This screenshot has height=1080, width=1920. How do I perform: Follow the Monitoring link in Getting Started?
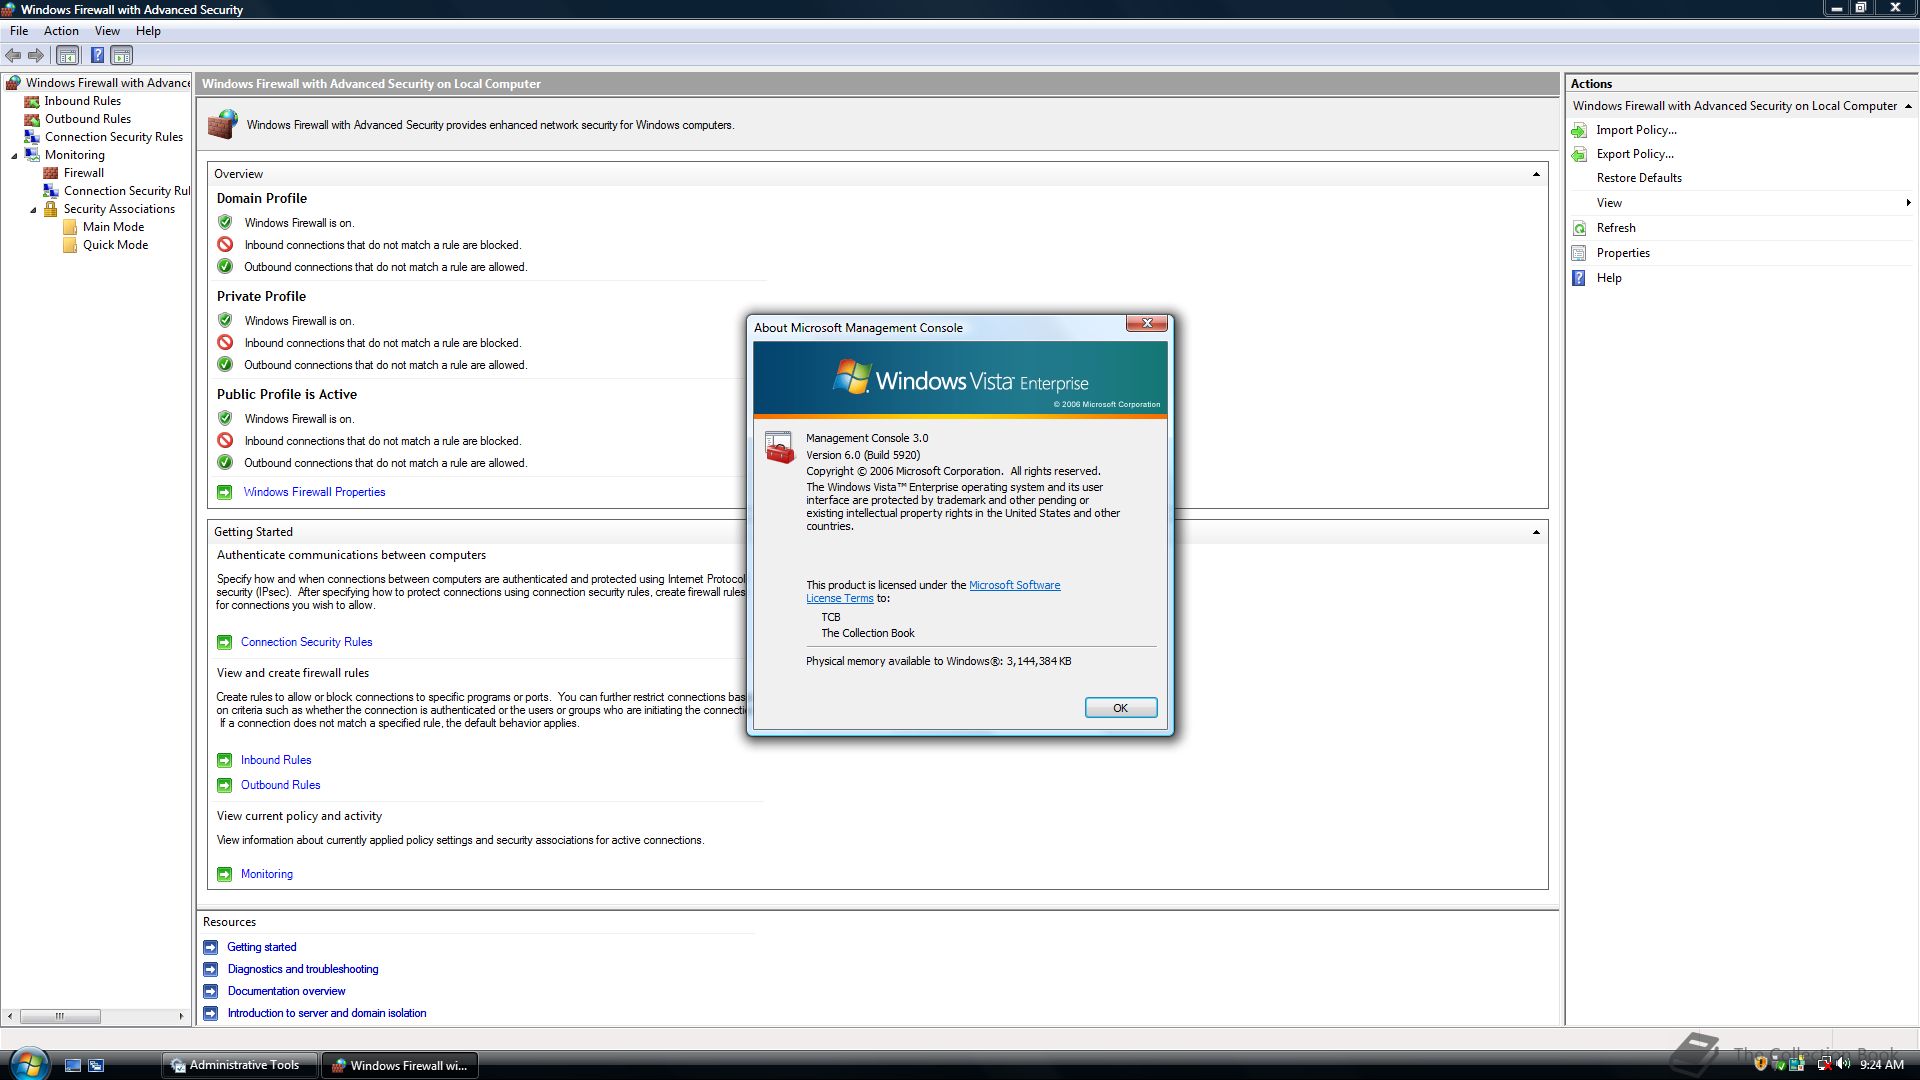(x=266, y=874)
